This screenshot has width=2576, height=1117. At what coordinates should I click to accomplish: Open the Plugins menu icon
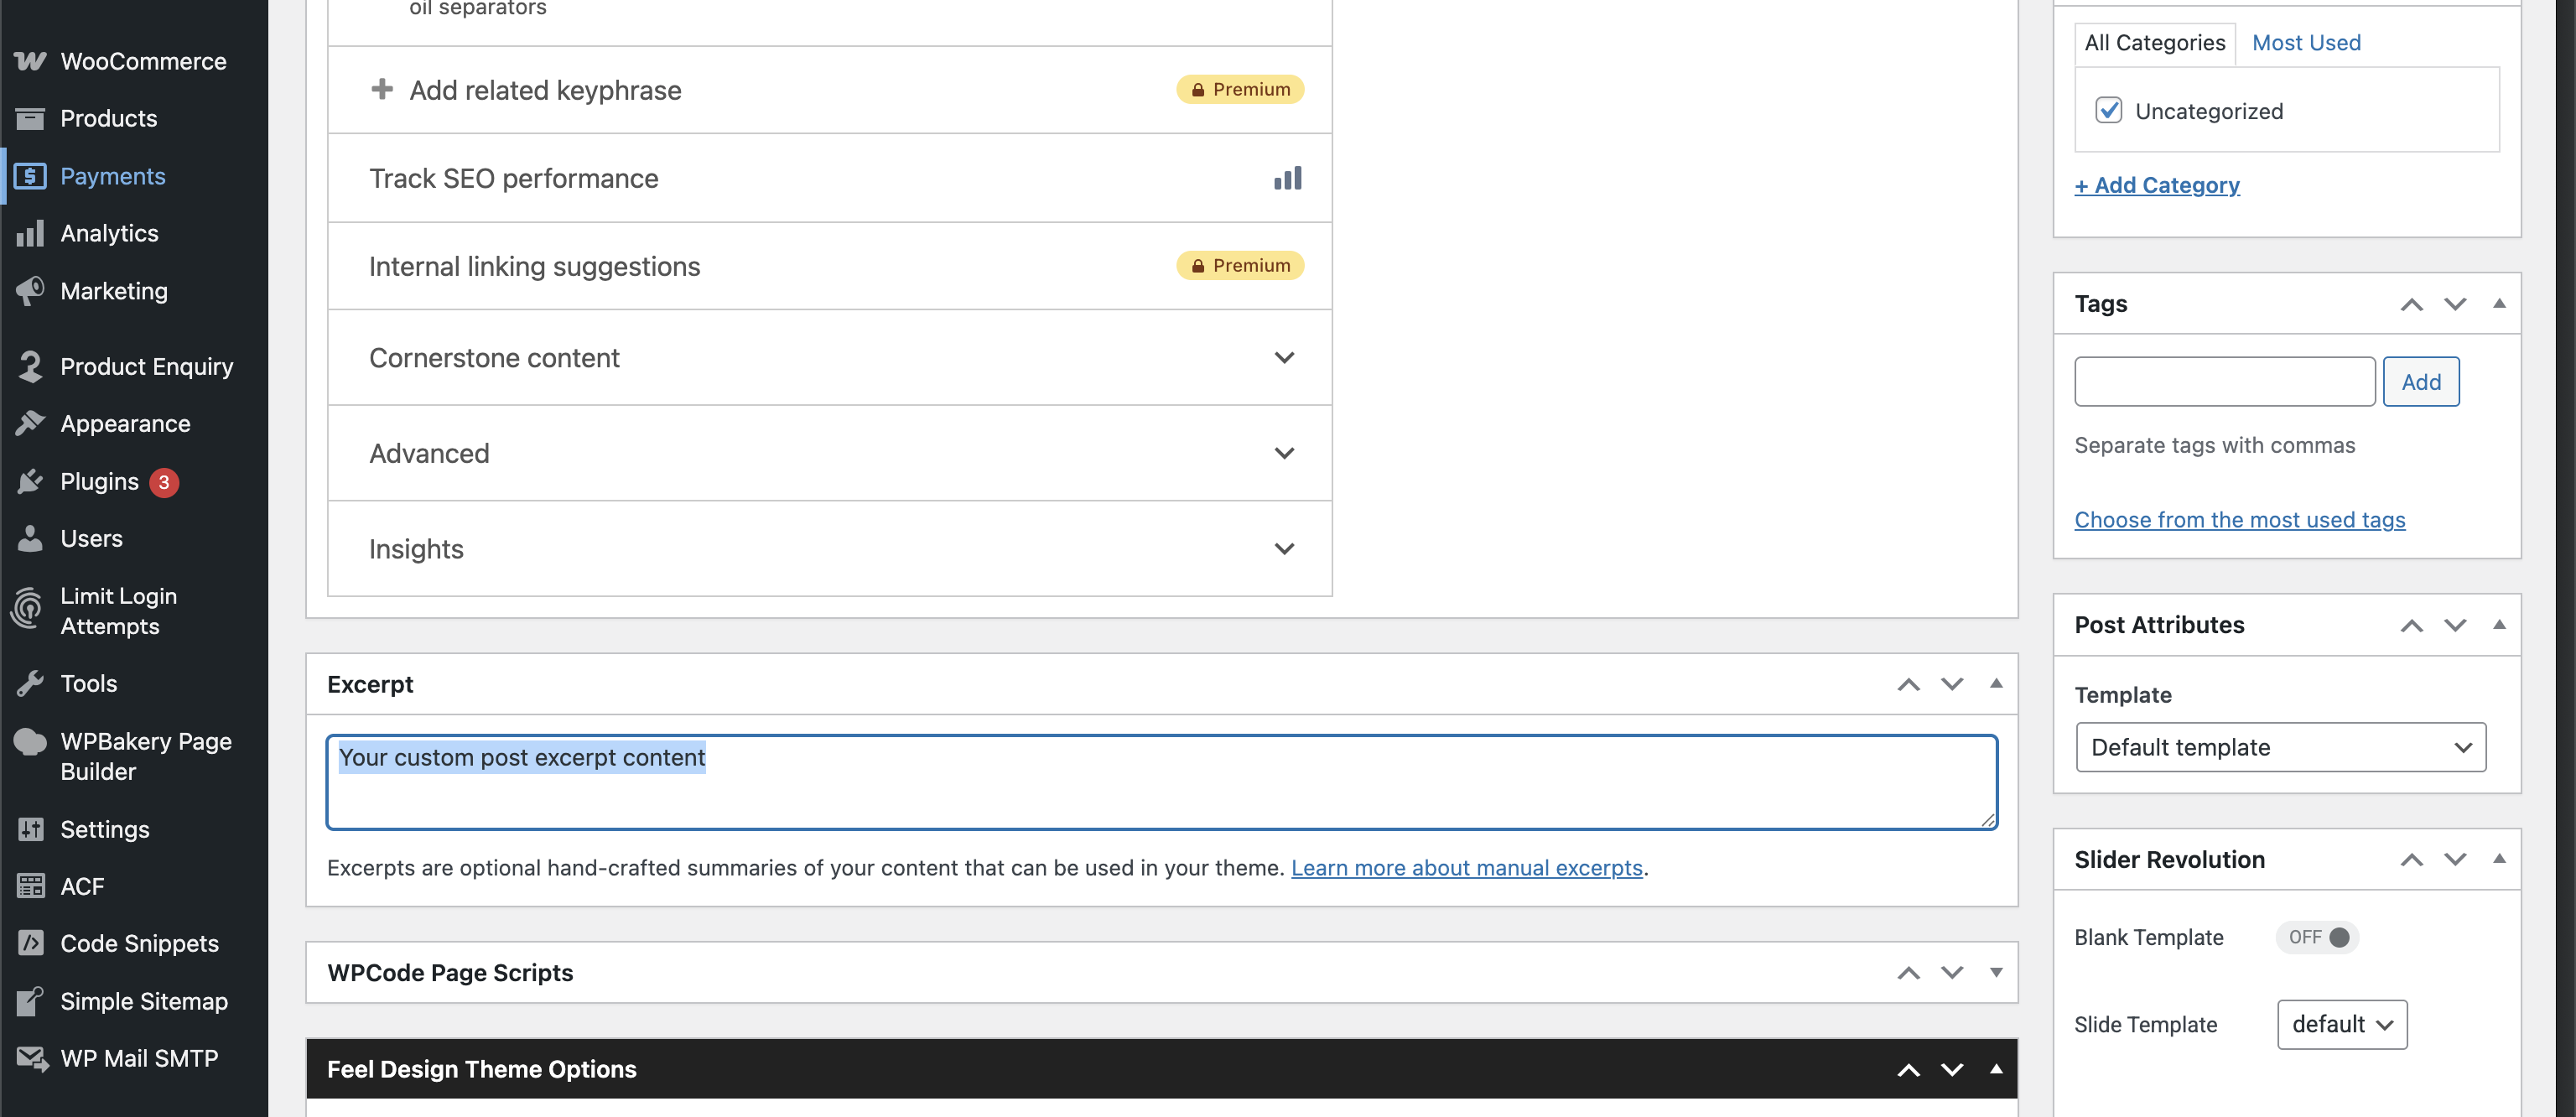[30, 481]
